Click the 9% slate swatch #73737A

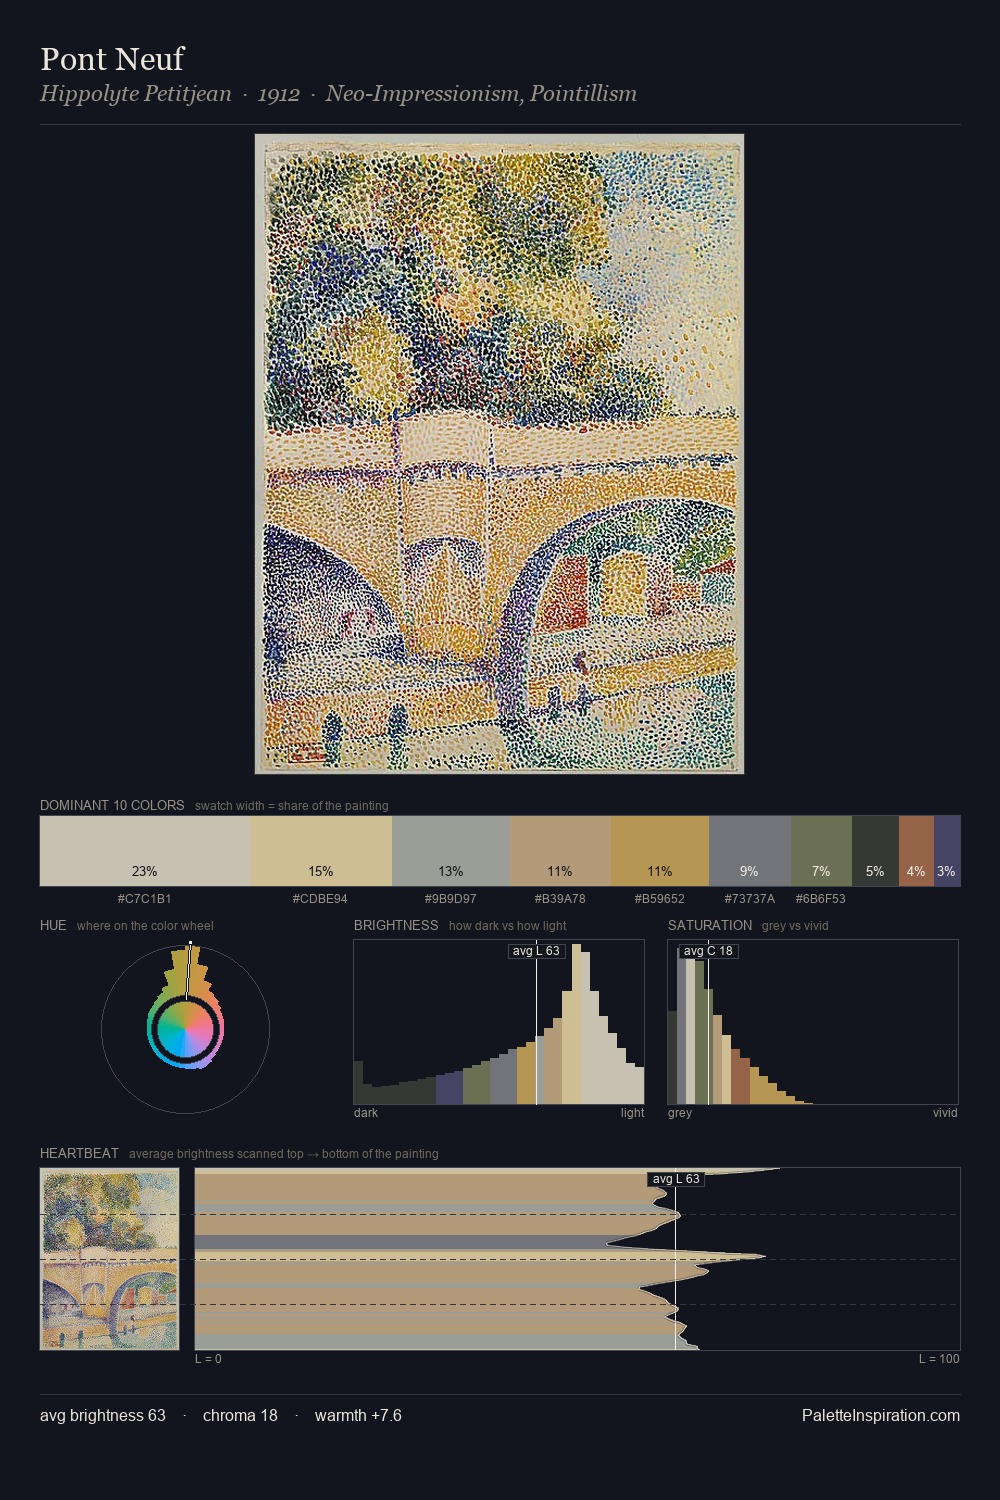(750, 851)
